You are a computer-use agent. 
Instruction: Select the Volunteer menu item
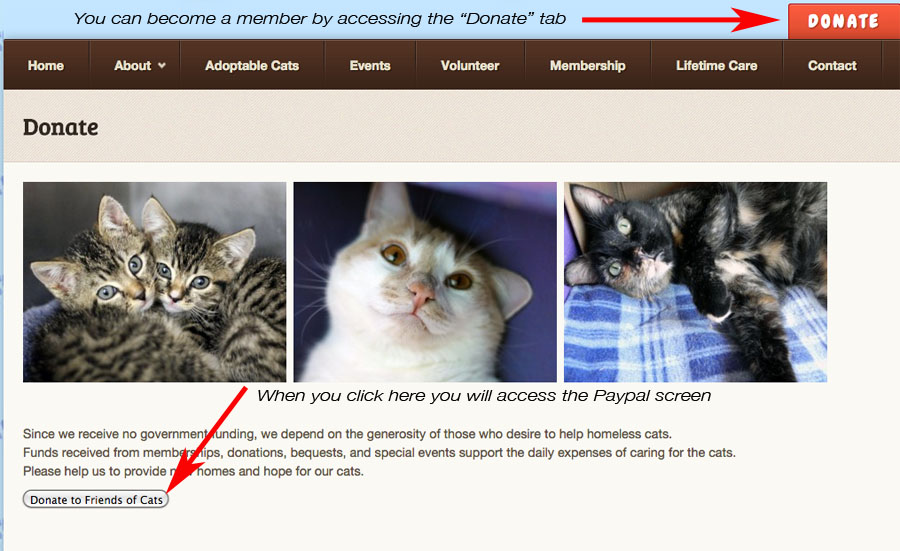click(470, 65)
